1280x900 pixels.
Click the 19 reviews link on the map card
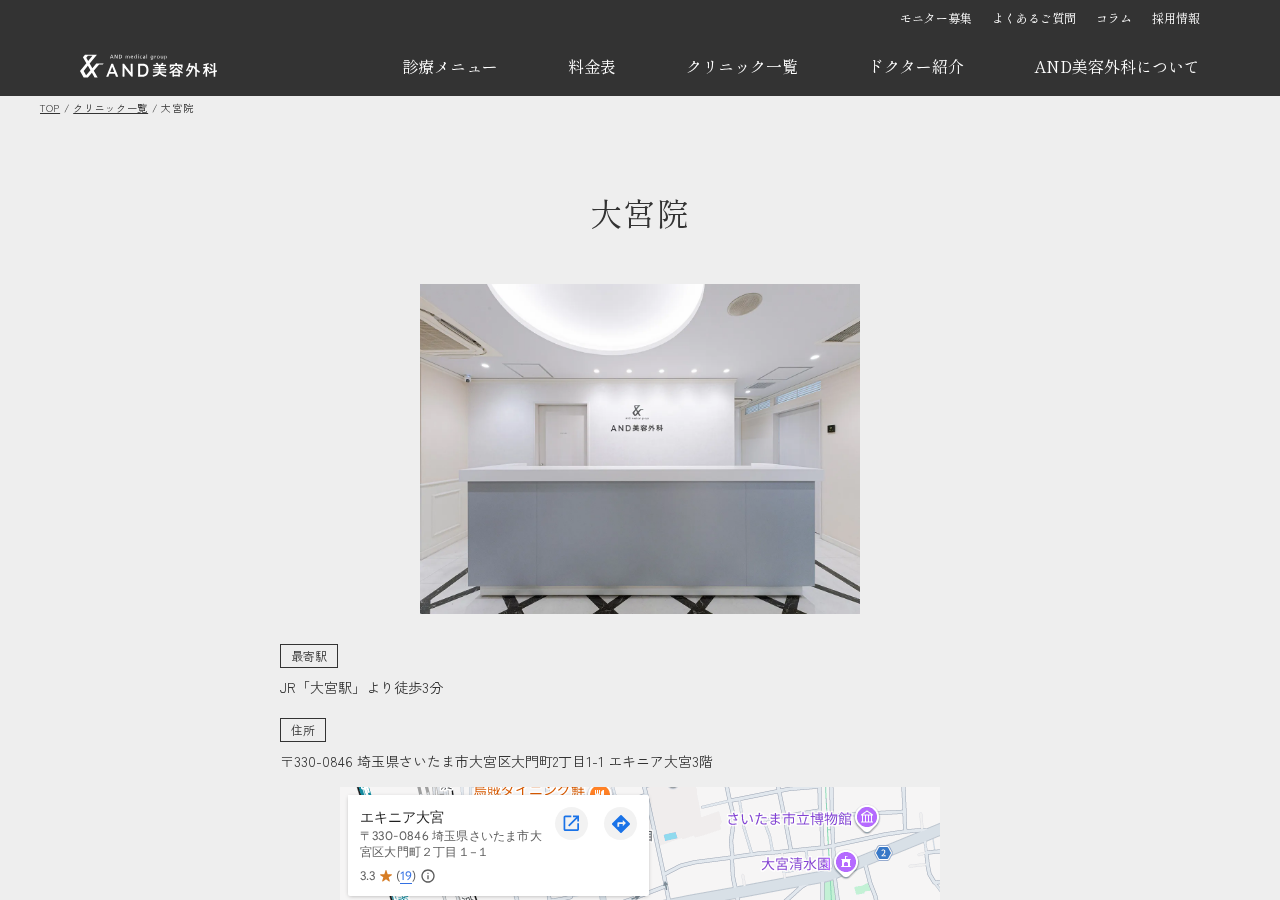click(406, 876)
